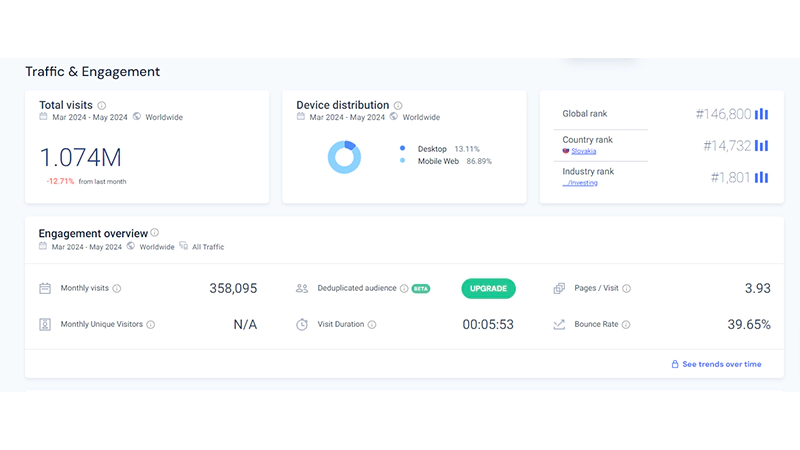Image resolution: width=800 pixels, height=450 pixels.
Task: Click the Desktop legend blue dot
Action: click(402, 147)
